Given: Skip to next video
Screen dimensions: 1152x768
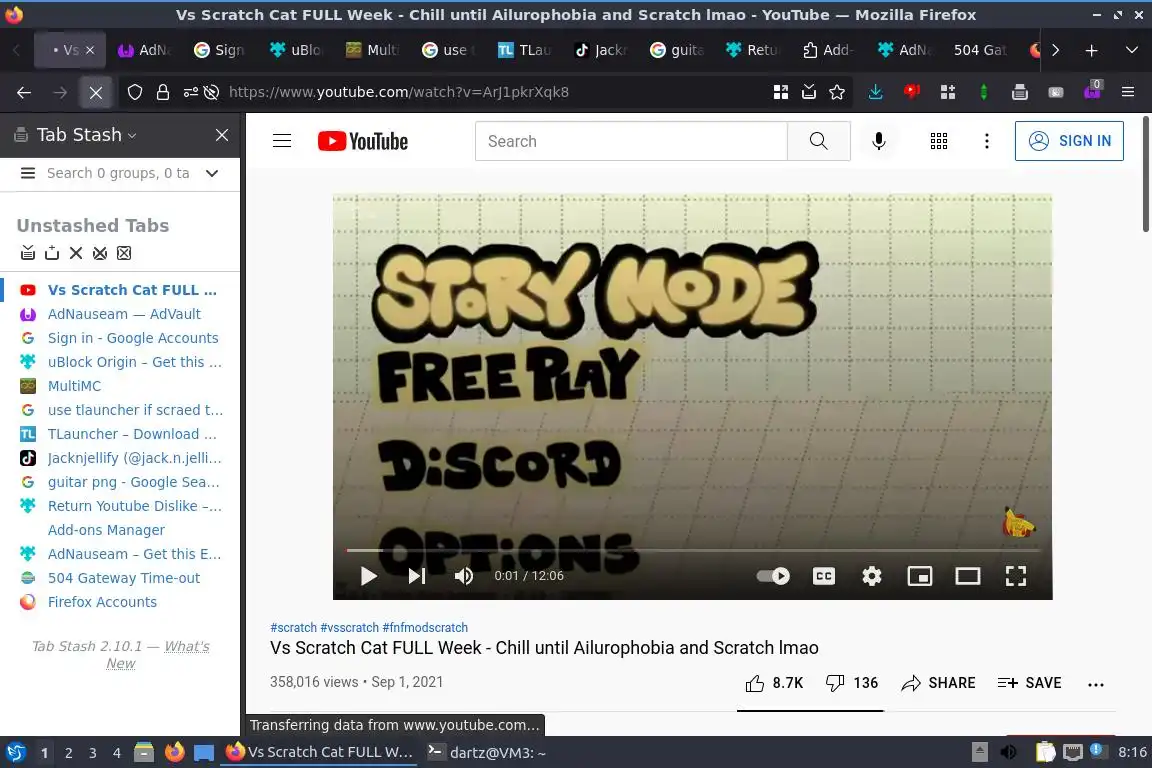Looking at the screenshot, I should [417, 576].
